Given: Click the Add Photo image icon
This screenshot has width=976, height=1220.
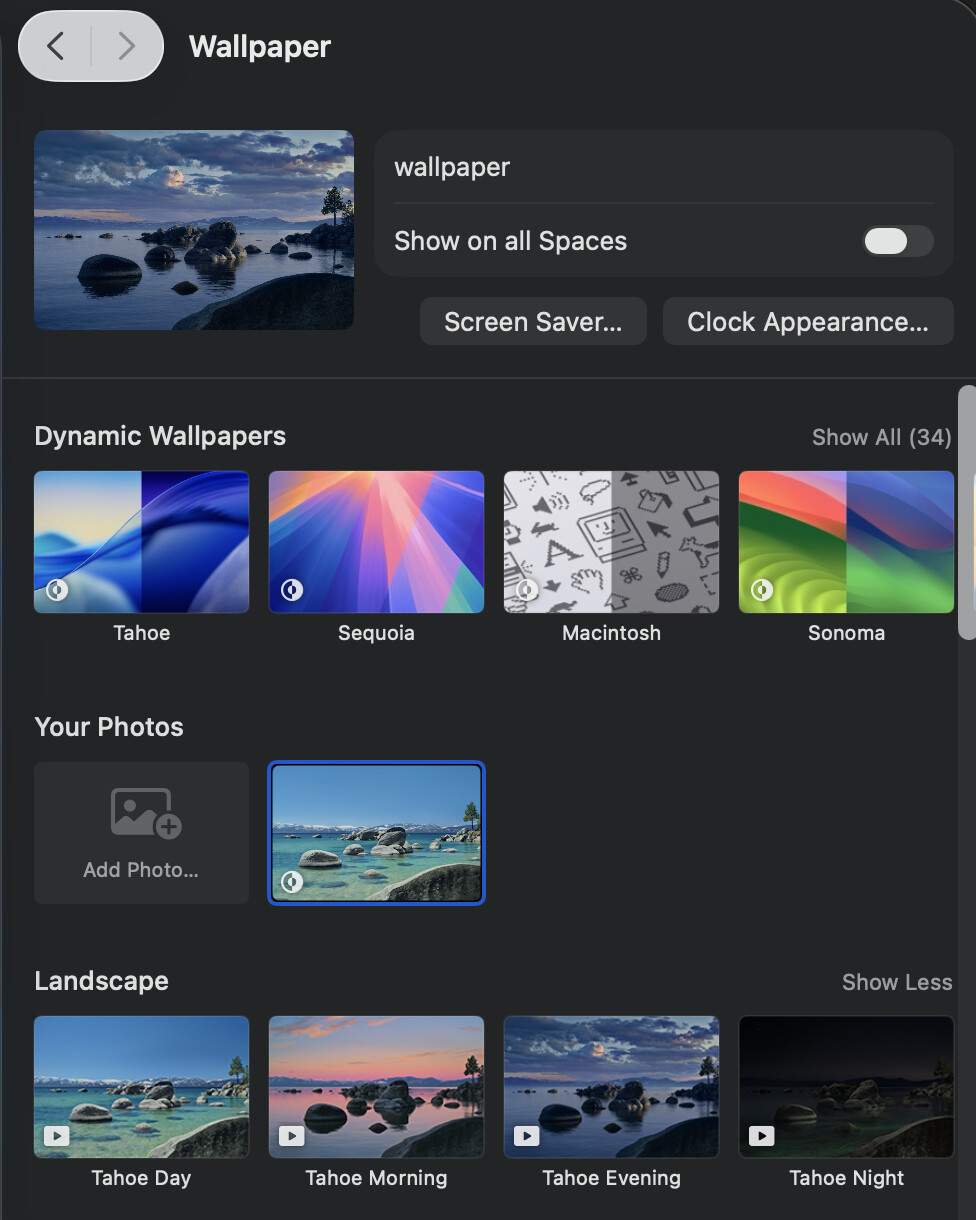Looking at the screenshot, I should pos(145,812).
